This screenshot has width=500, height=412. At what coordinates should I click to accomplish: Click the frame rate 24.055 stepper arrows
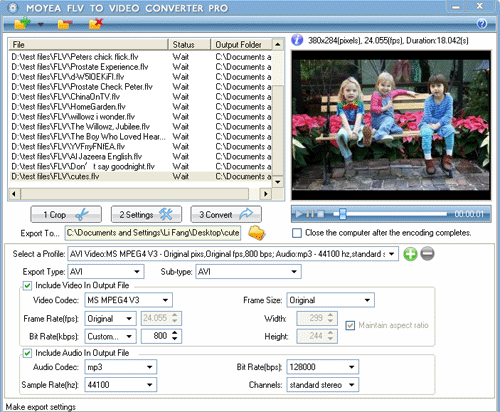(x=175, y=318)
